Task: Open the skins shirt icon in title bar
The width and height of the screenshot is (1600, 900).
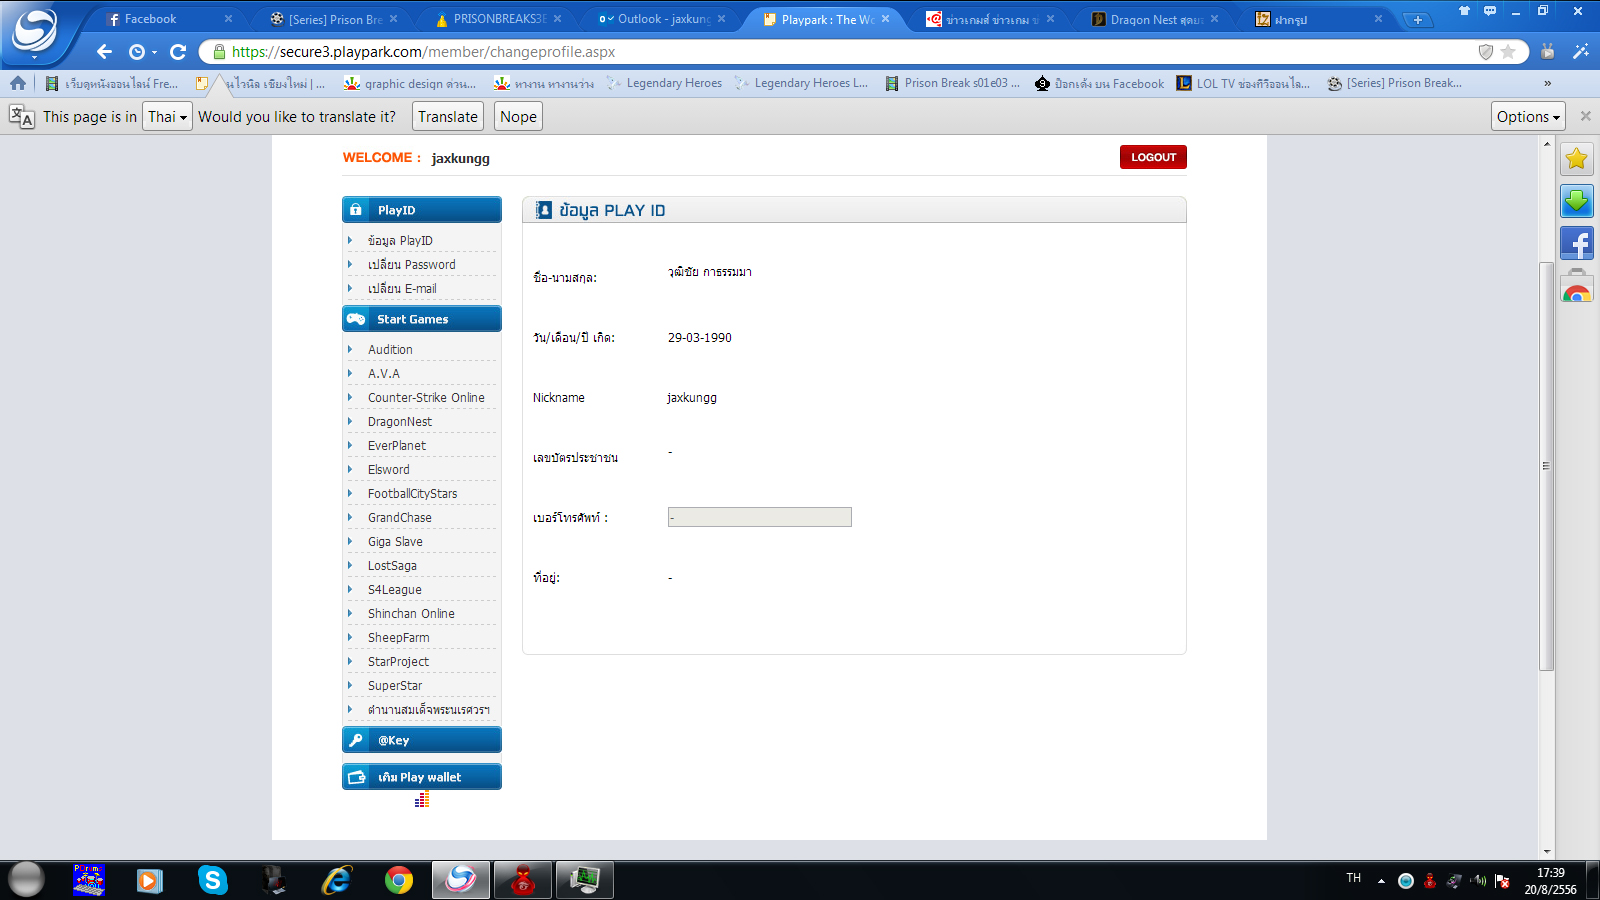Action: coord(1464,11)
